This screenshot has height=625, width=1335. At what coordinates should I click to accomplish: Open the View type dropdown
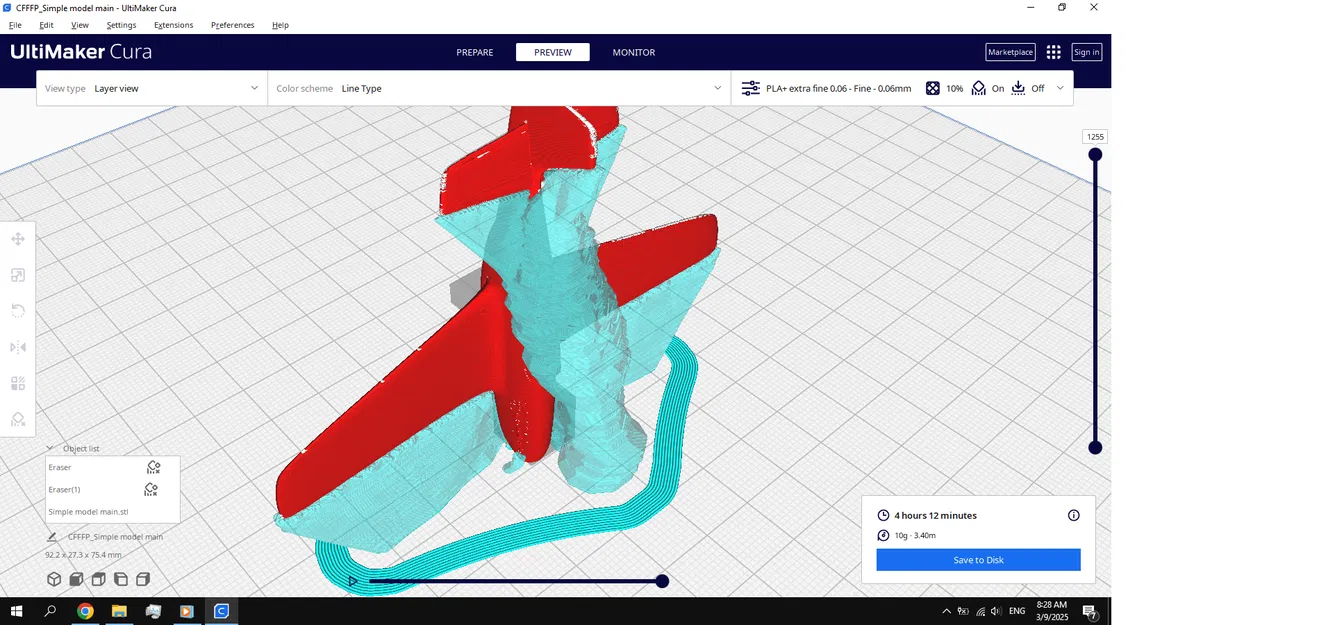click(x=152, y=88)
